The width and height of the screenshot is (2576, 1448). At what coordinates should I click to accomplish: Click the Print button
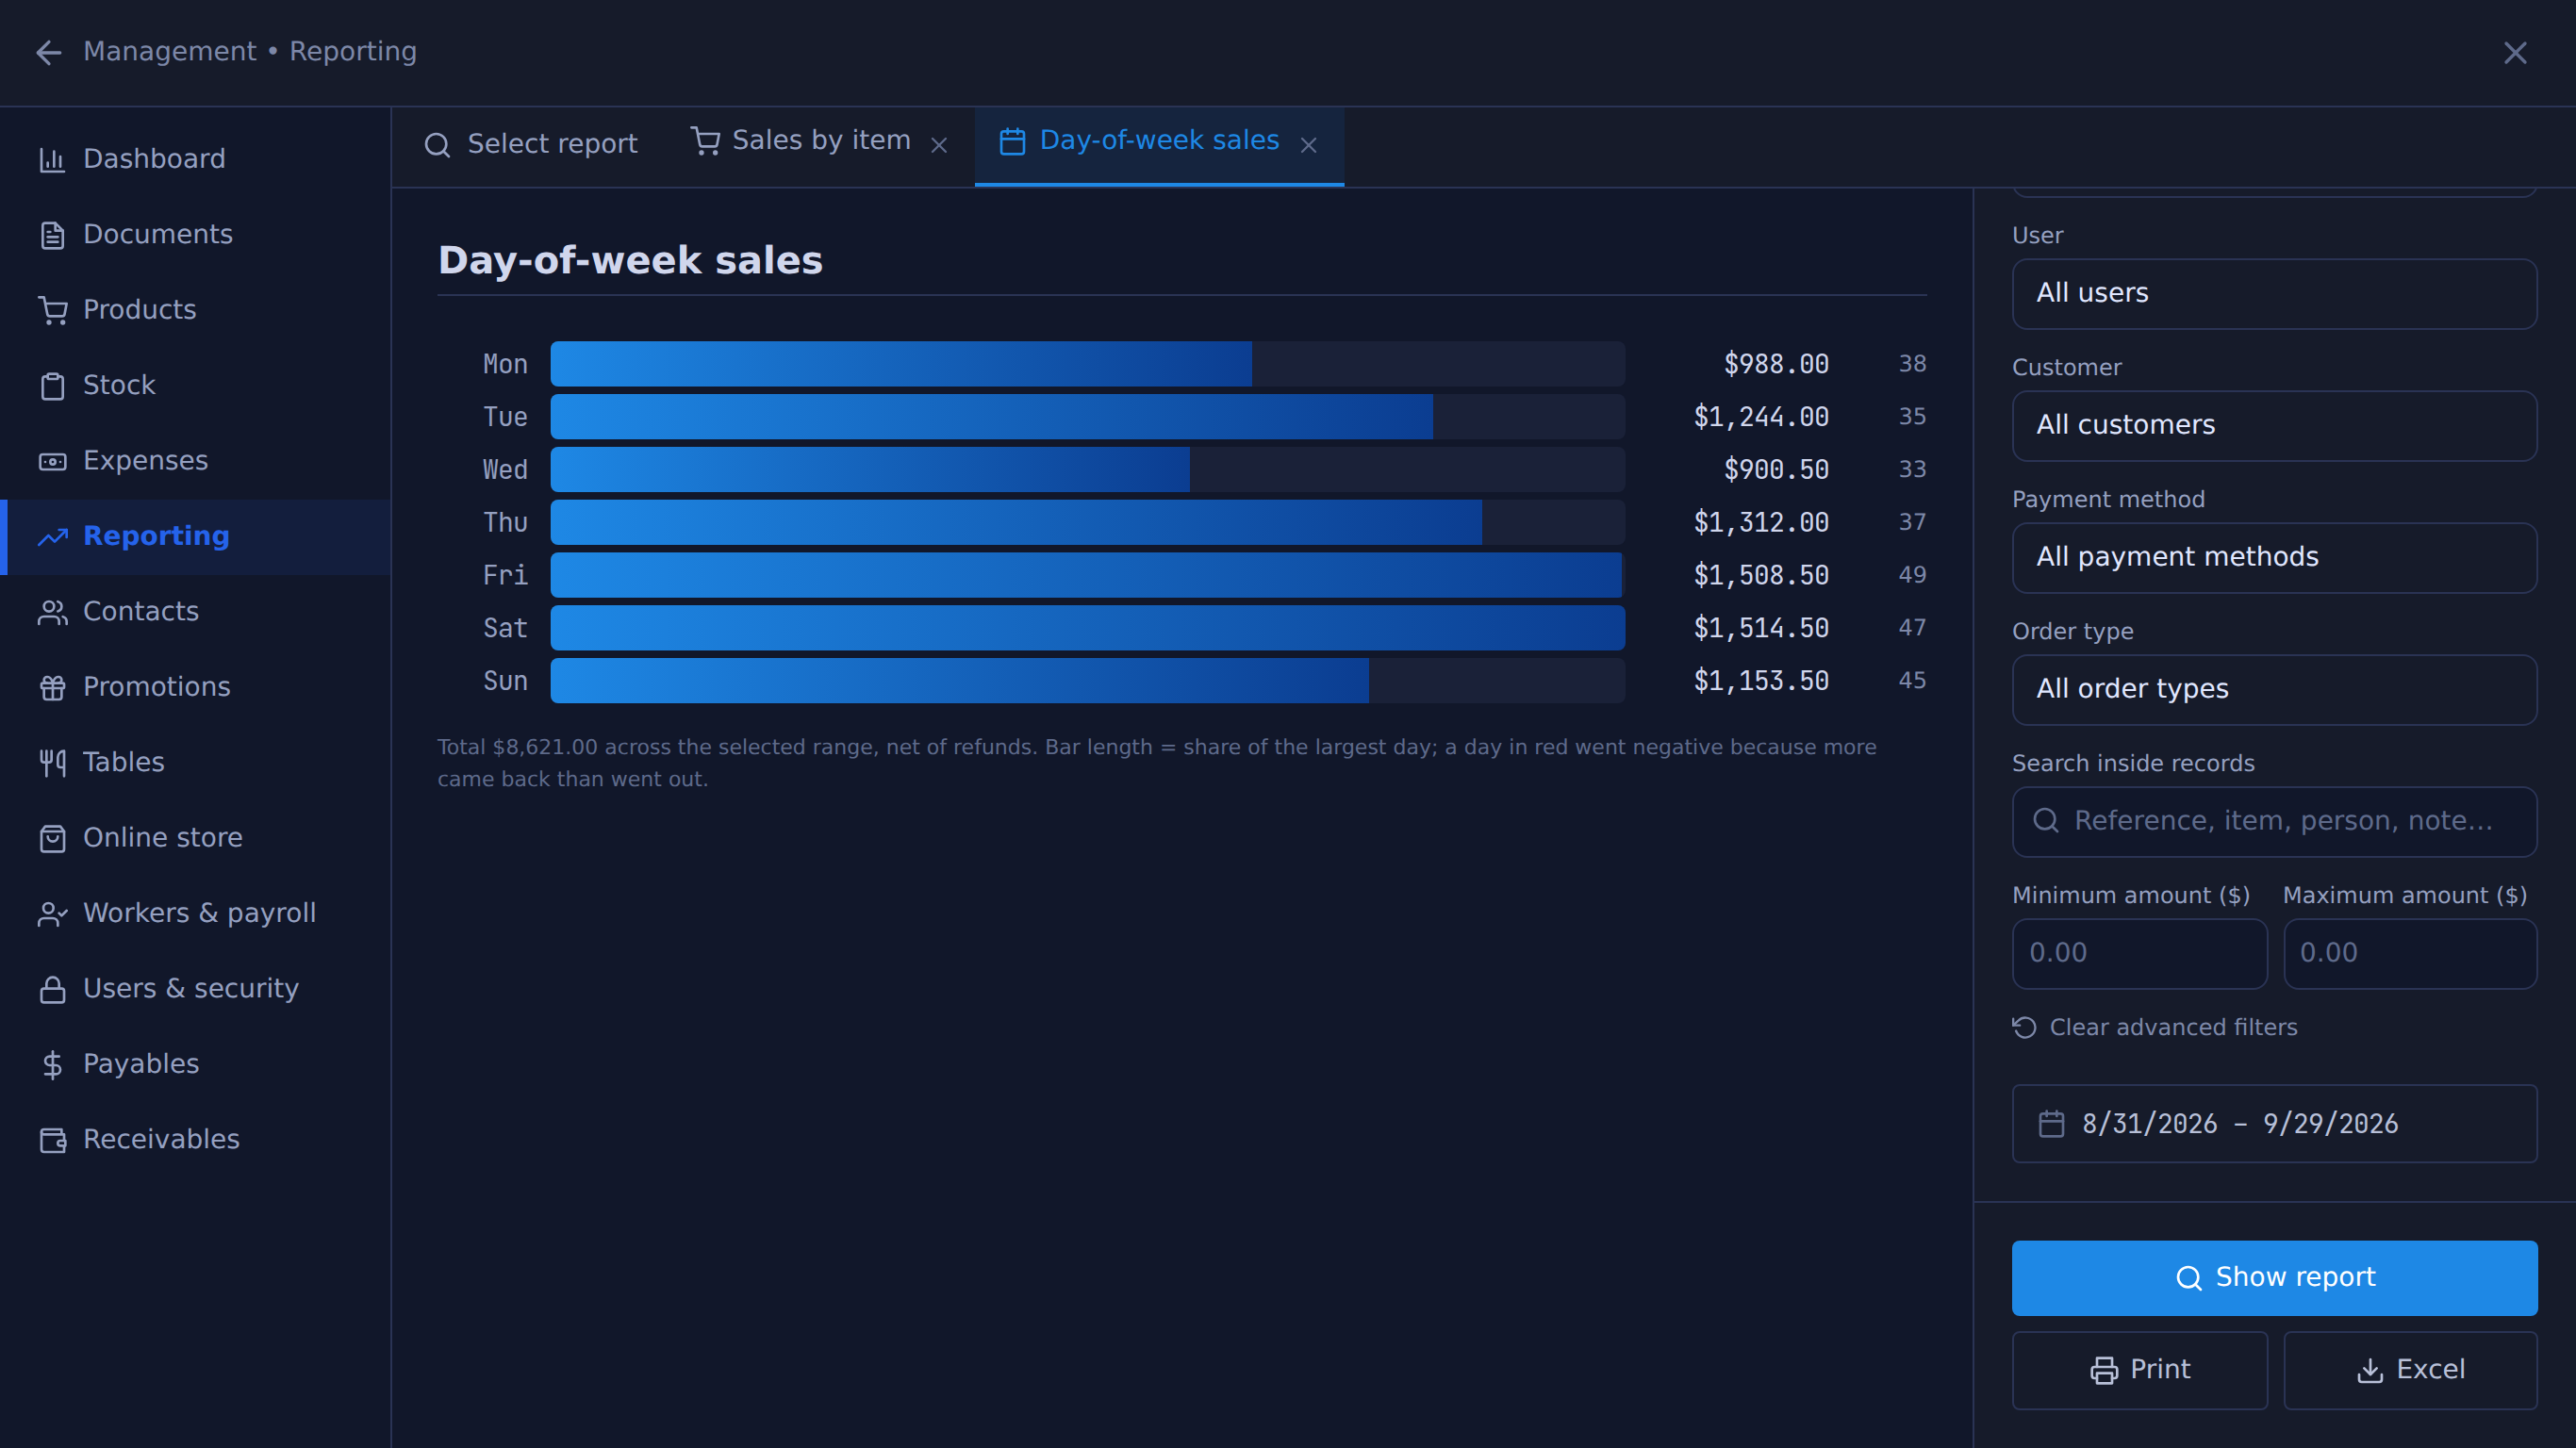tap(2139, 1370)
